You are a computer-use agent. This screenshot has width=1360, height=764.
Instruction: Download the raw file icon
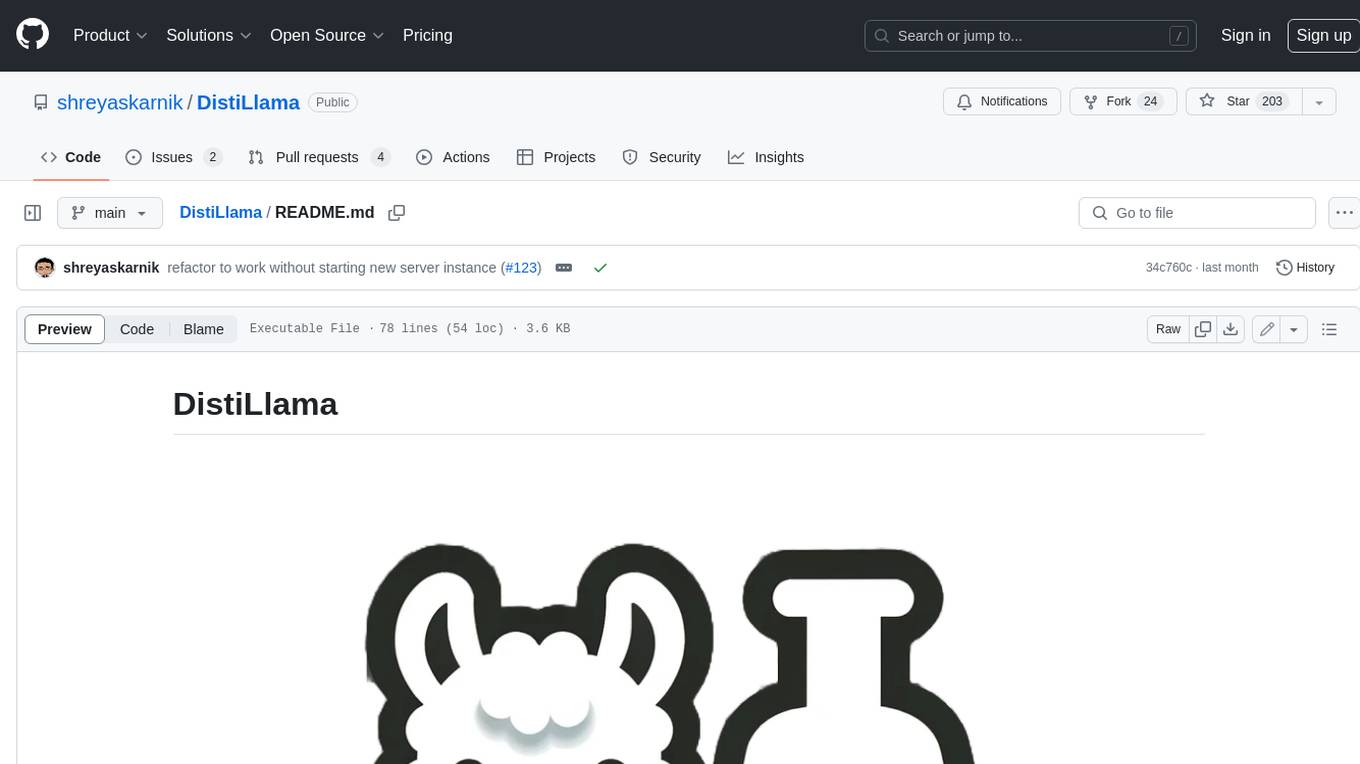pyautogui.click(x=1231, y=329)
